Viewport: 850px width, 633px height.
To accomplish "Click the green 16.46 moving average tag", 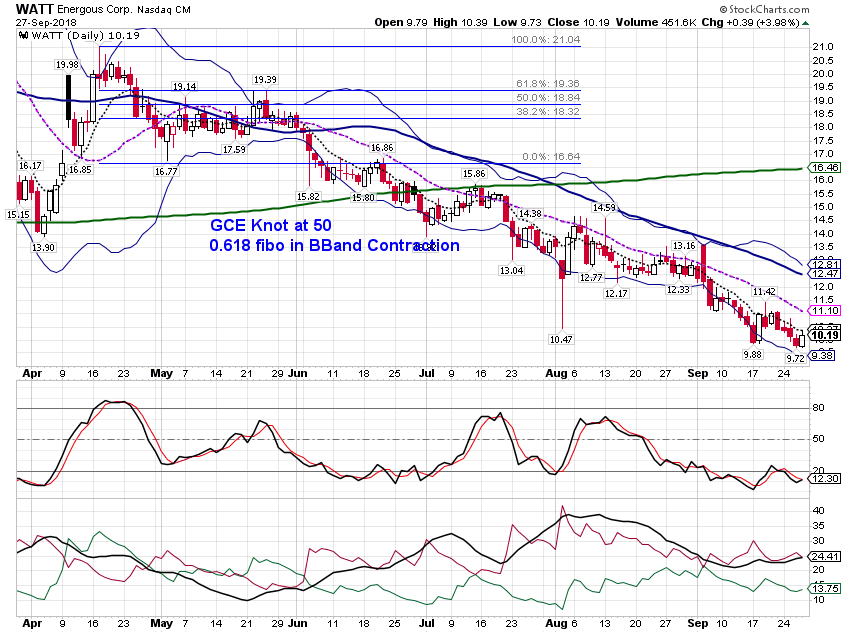I will point(825,167).
